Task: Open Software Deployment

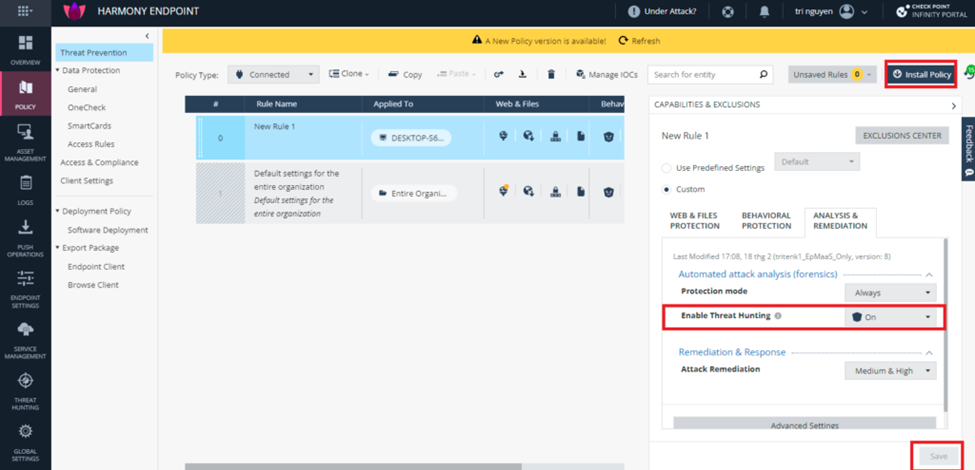Action: (108, 230)
